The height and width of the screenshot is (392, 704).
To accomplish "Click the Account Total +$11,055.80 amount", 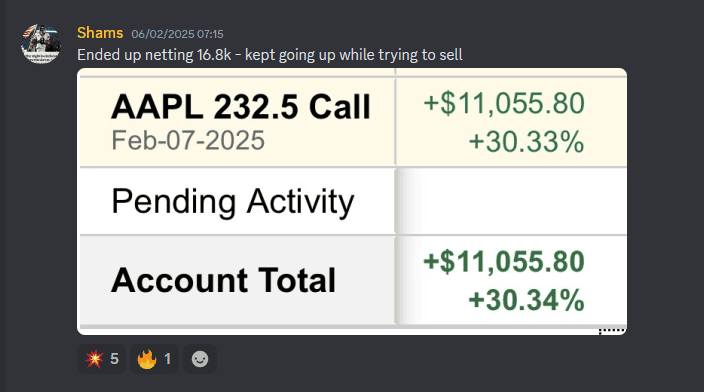I will pyautogui.click(x=504, y=262).
